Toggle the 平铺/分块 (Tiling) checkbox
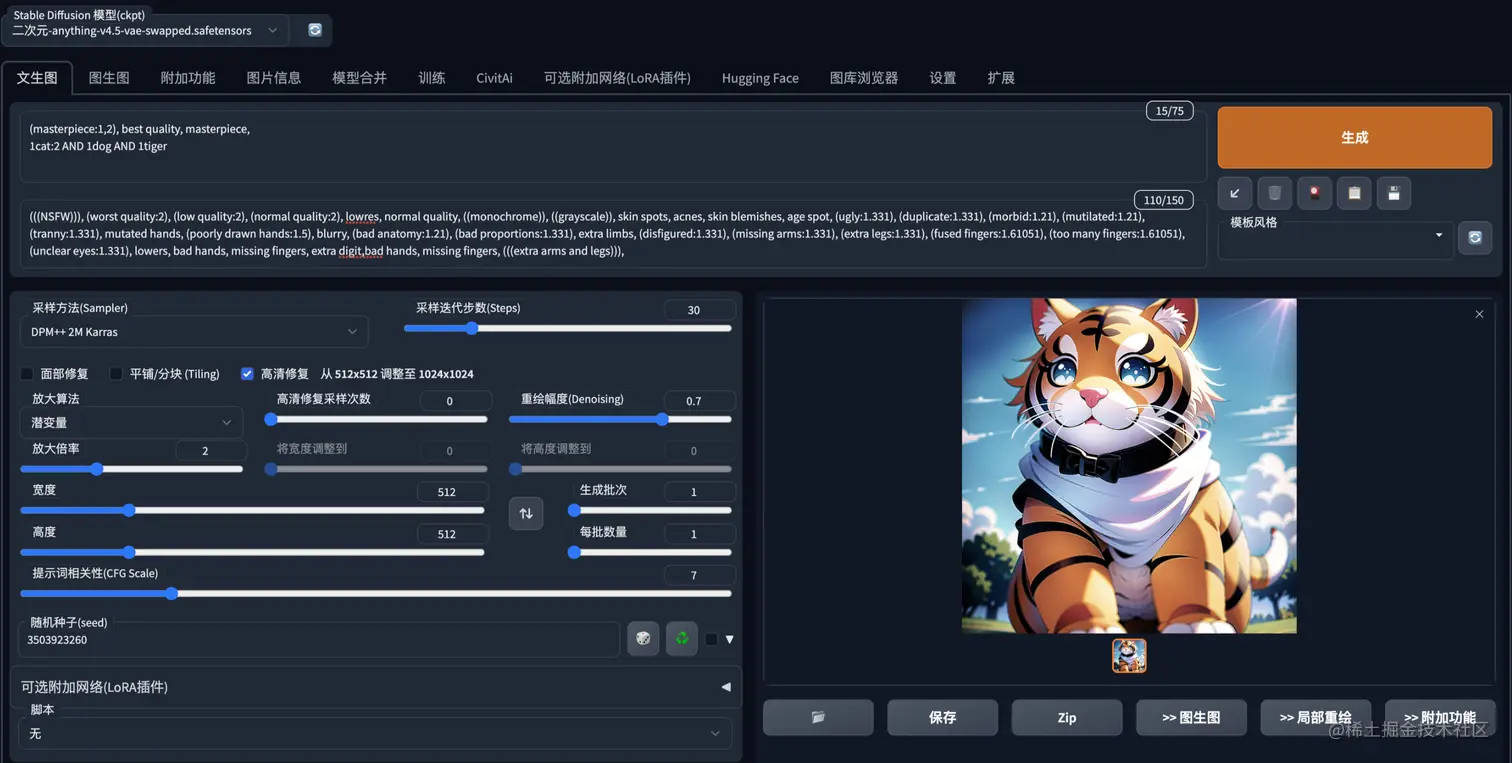Screen dimensions: 1512x763 pos(116,374)
